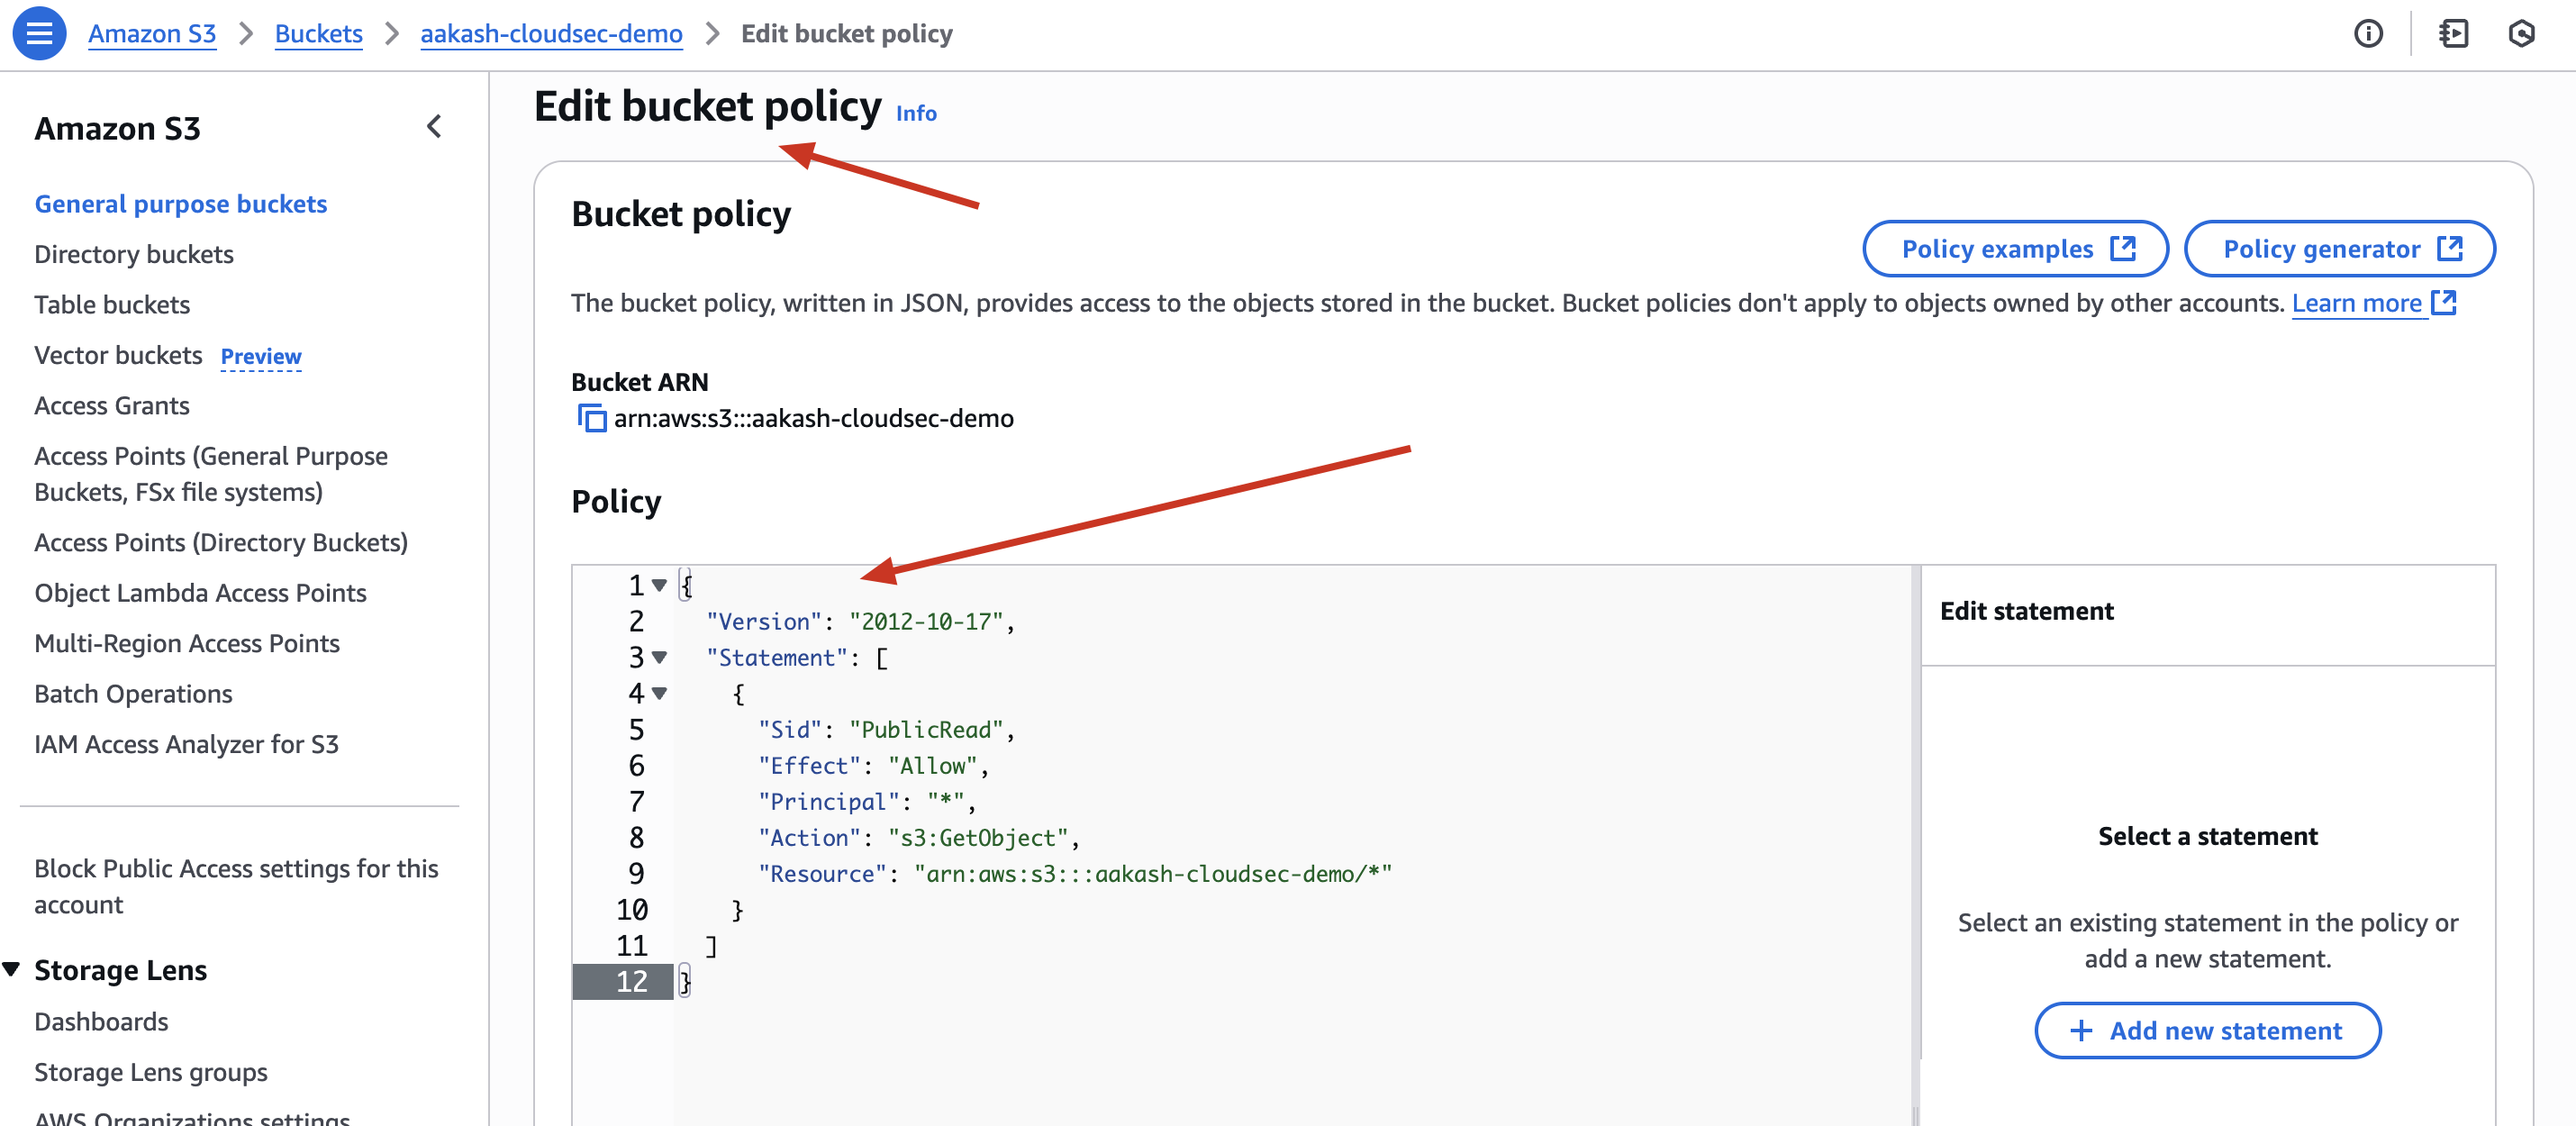Go to Buckets breadcrumb
Screen dimensions: 2576x1126
pyautogui.click(x=318, y=34)
